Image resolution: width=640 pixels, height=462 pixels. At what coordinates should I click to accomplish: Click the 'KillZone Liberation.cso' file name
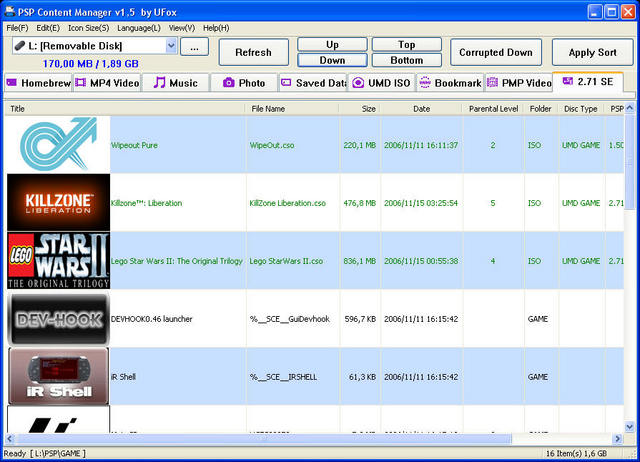(288, 203)
